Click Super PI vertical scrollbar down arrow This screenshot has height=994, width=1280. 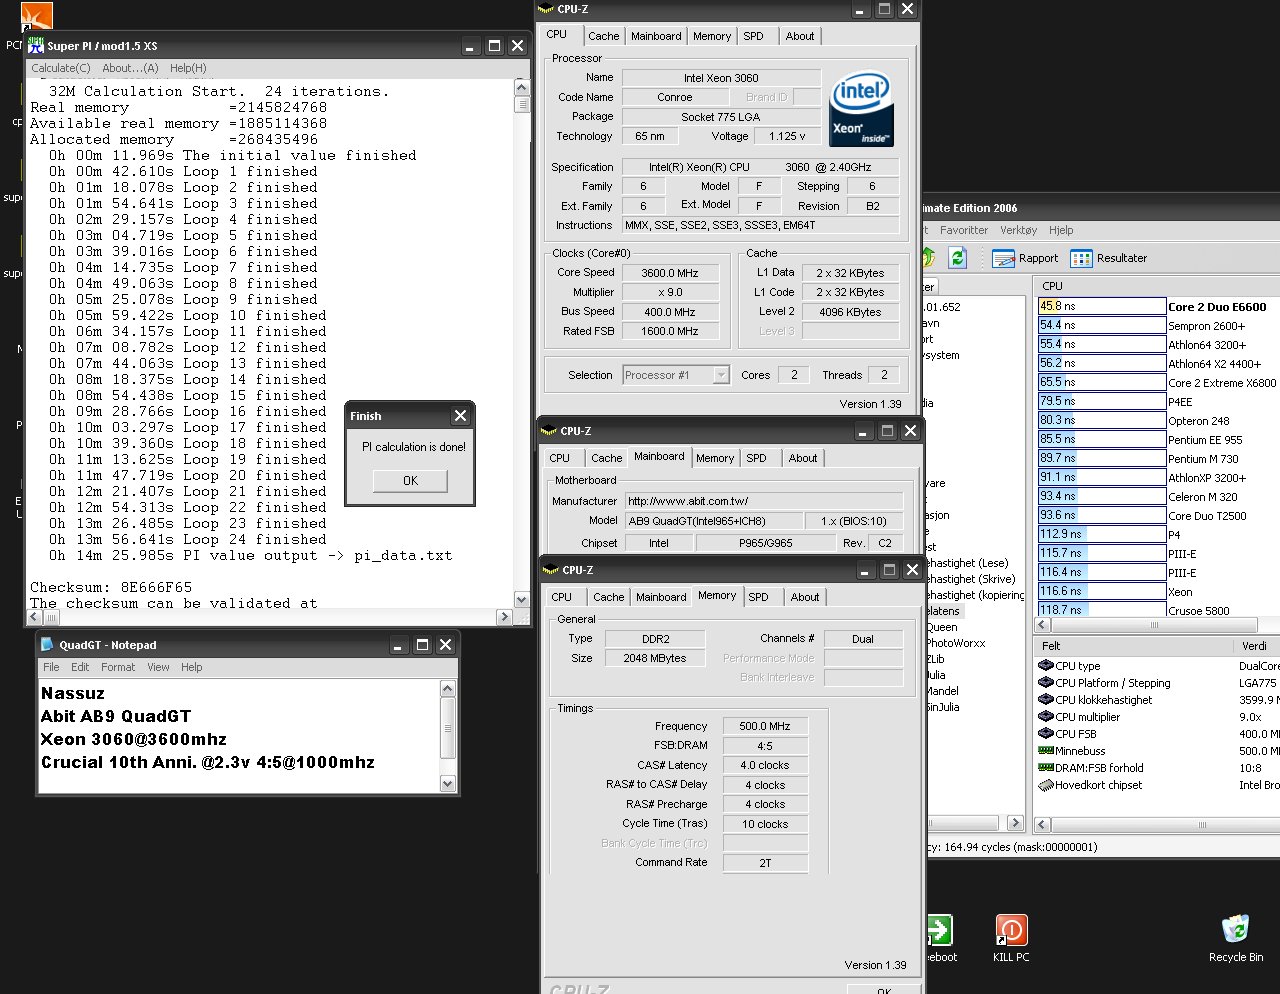522,600
